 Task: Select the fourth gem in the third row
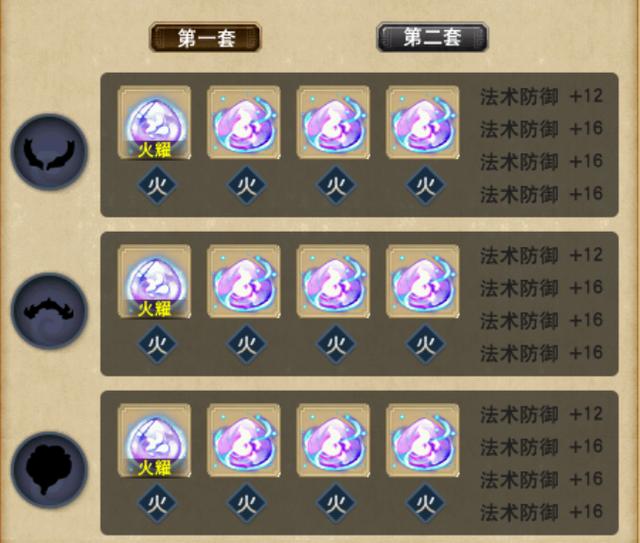tap(423, 441)
